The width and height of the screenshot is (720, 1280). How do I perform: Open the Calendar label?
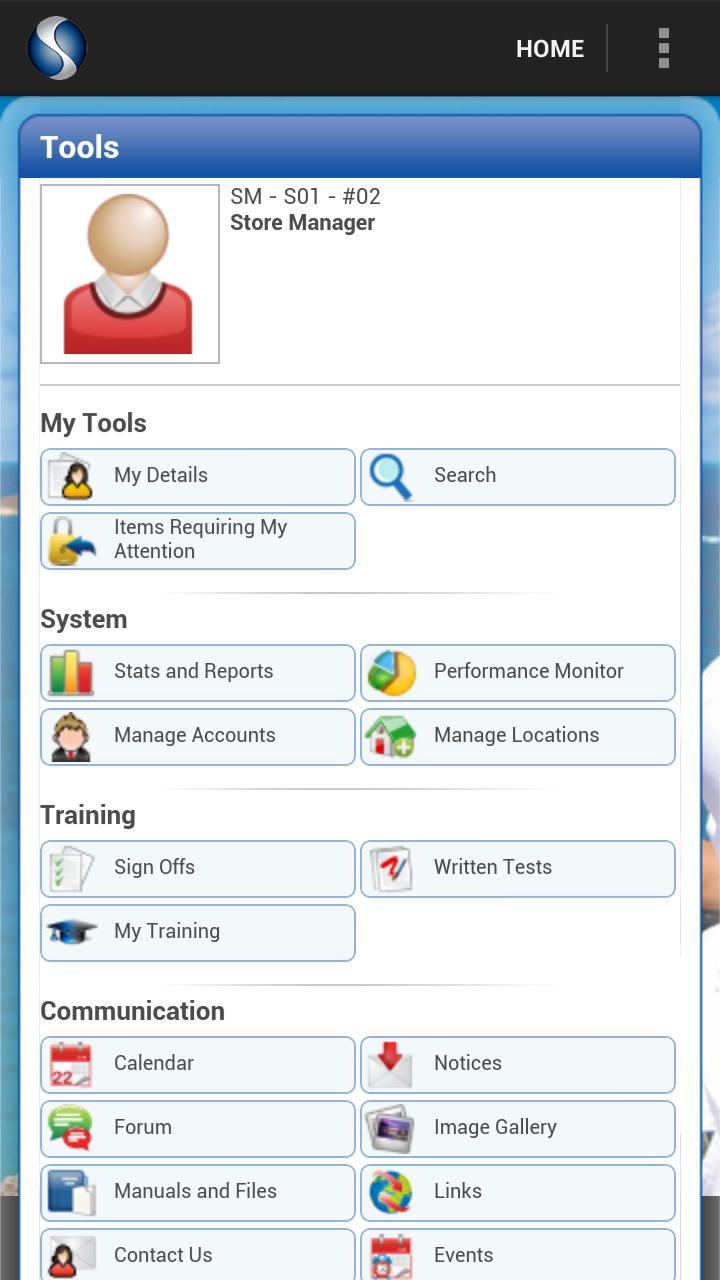point(154,1063)
